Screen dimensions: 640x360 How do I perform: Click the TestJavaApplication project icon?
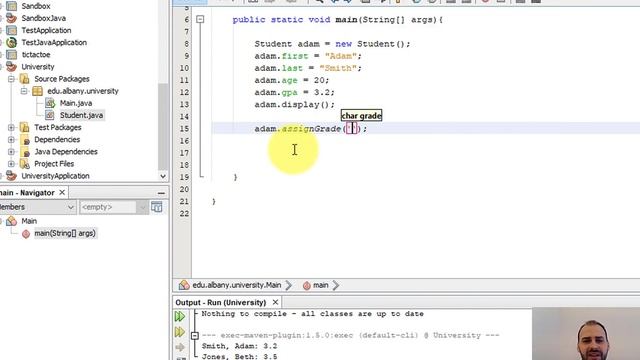(x=12, y=42)
